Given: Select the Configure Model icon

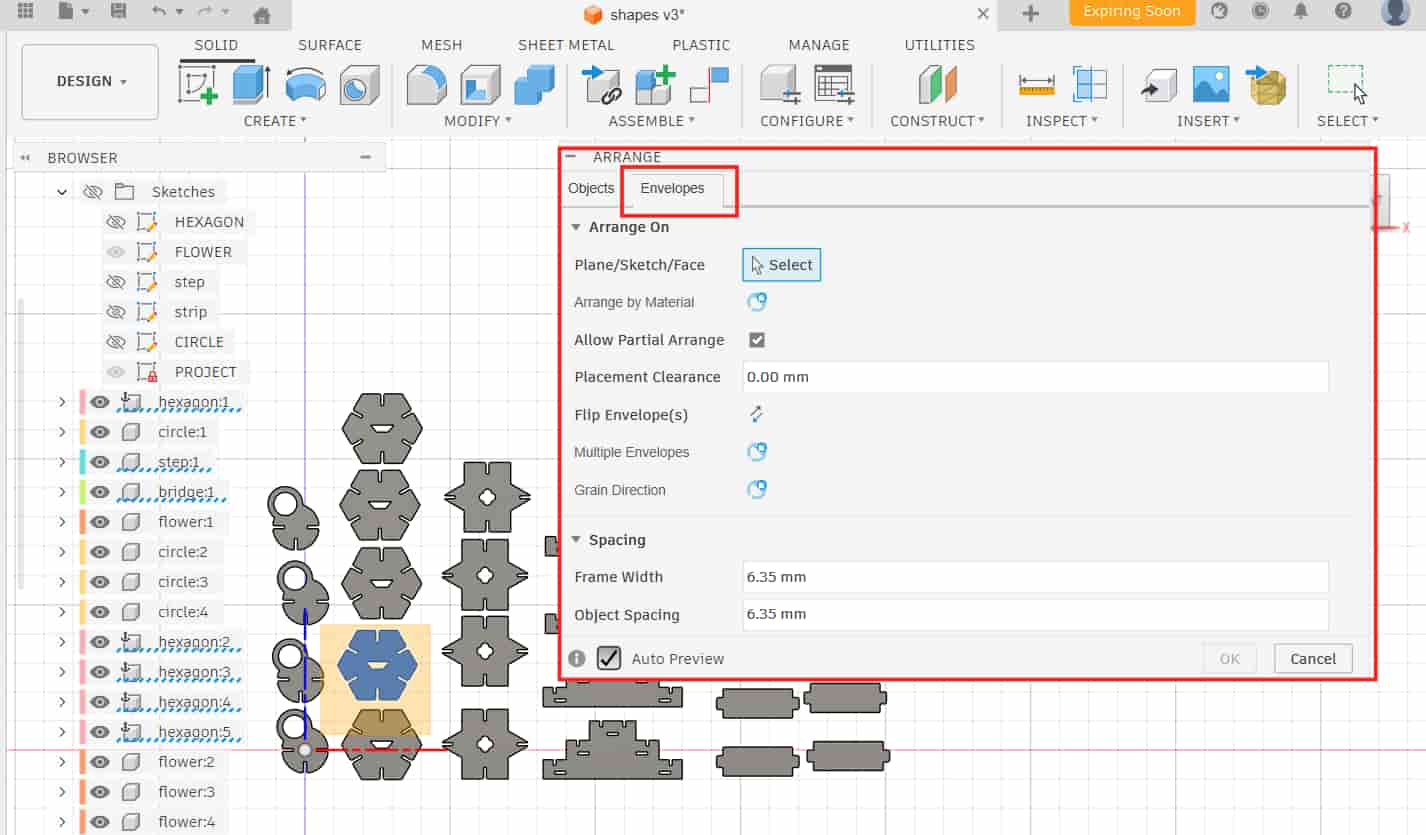Looking at the screenshot, I should (x=780, y=84).
